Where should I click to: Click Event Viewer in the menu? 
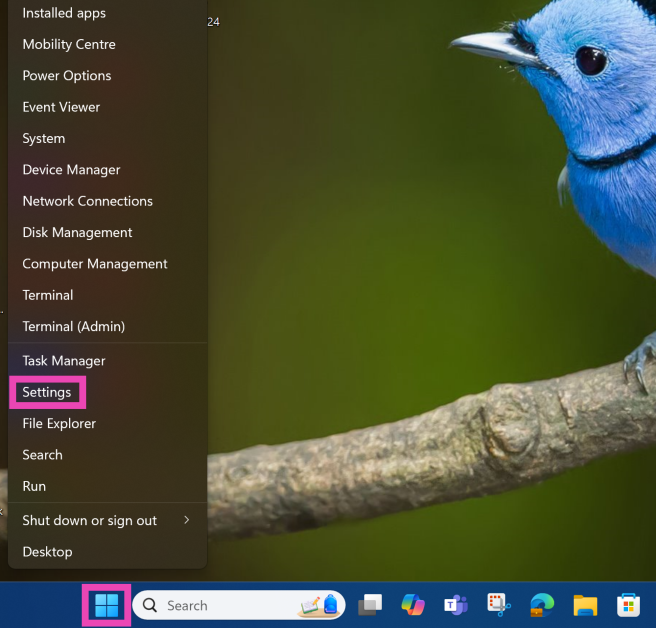pos(61,107)
